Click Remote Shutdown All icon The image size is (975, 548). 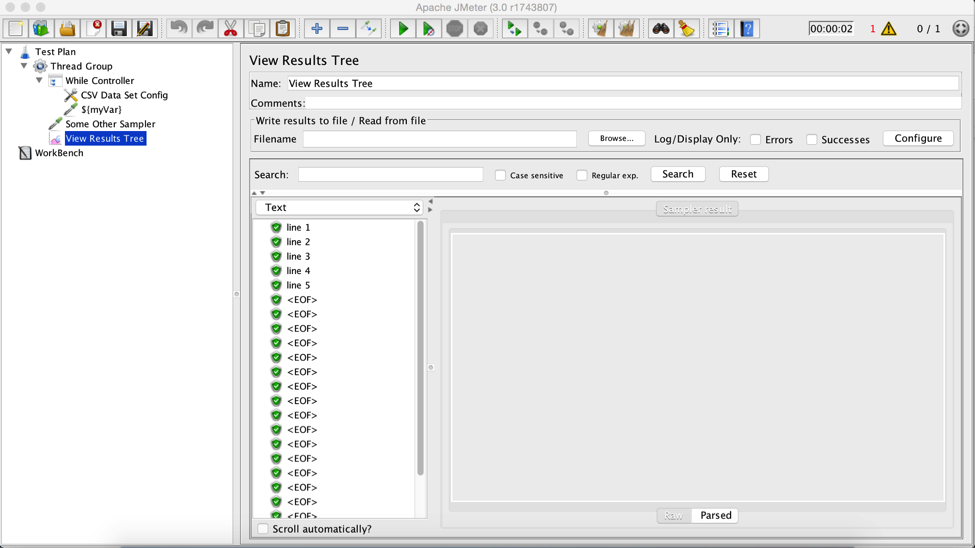click(566, 29)
